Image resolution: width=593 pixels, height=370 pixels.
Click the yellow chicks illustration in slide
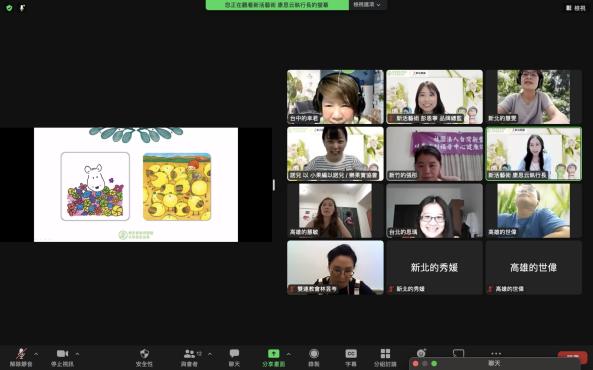177,187
